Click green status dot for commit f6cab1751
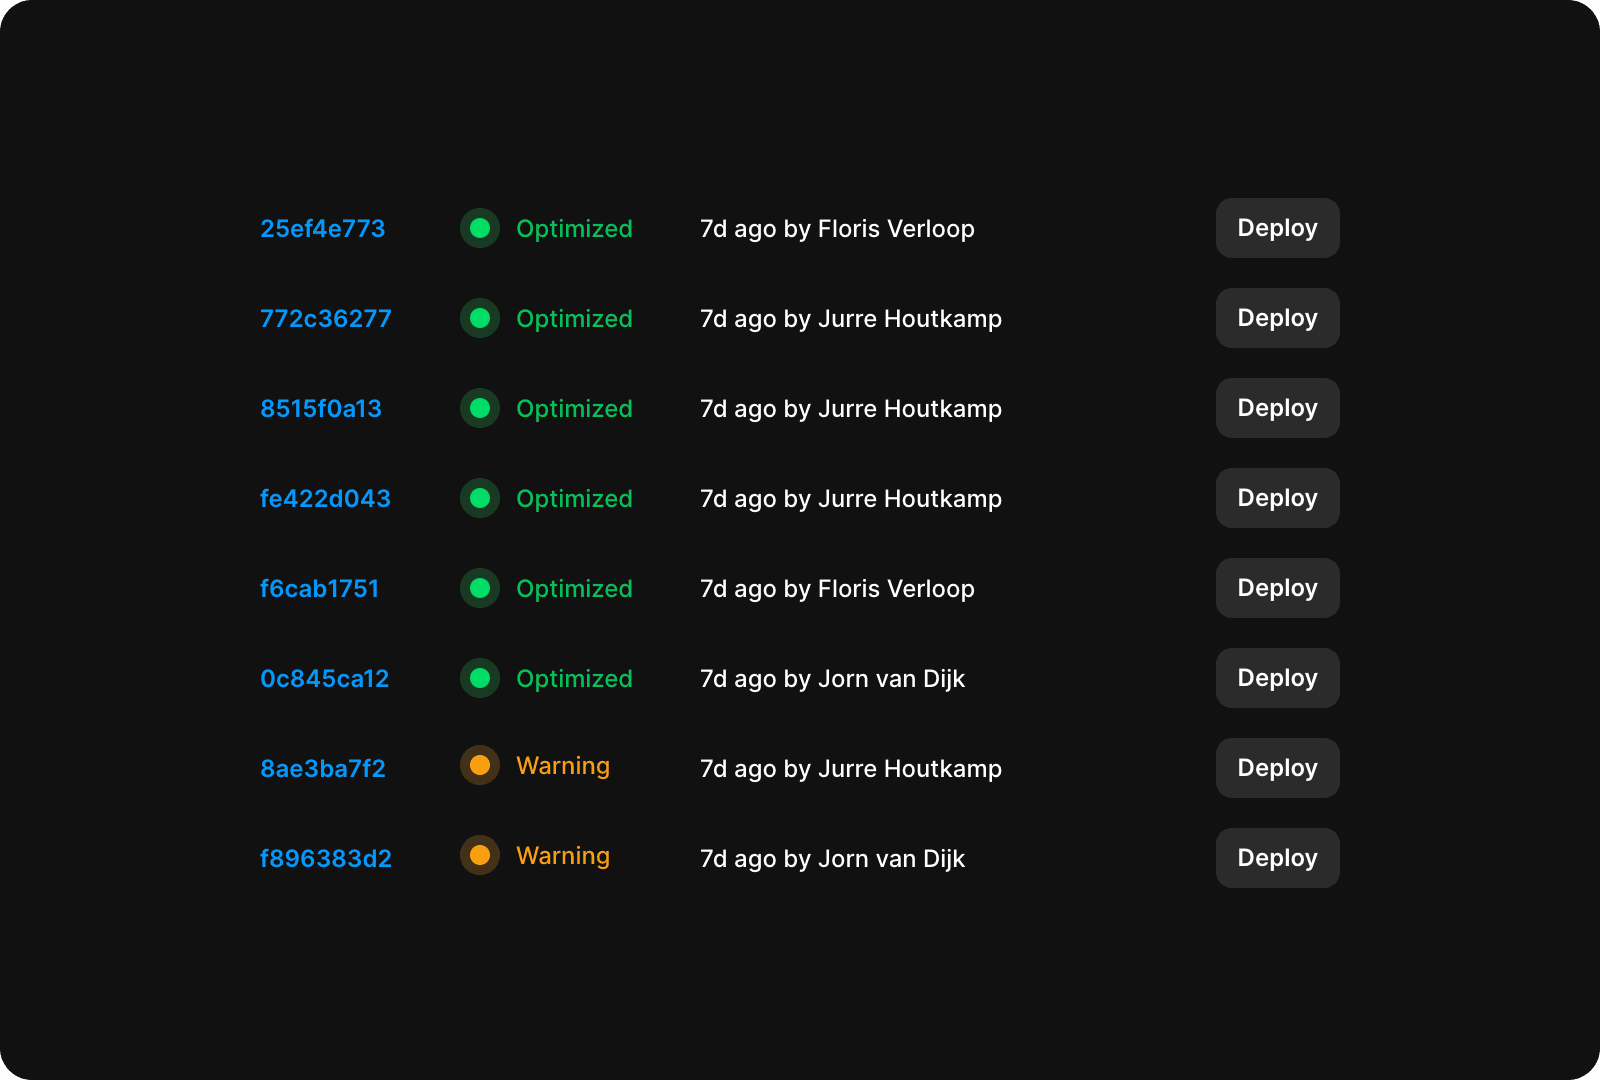 click(x=480, y=588)
